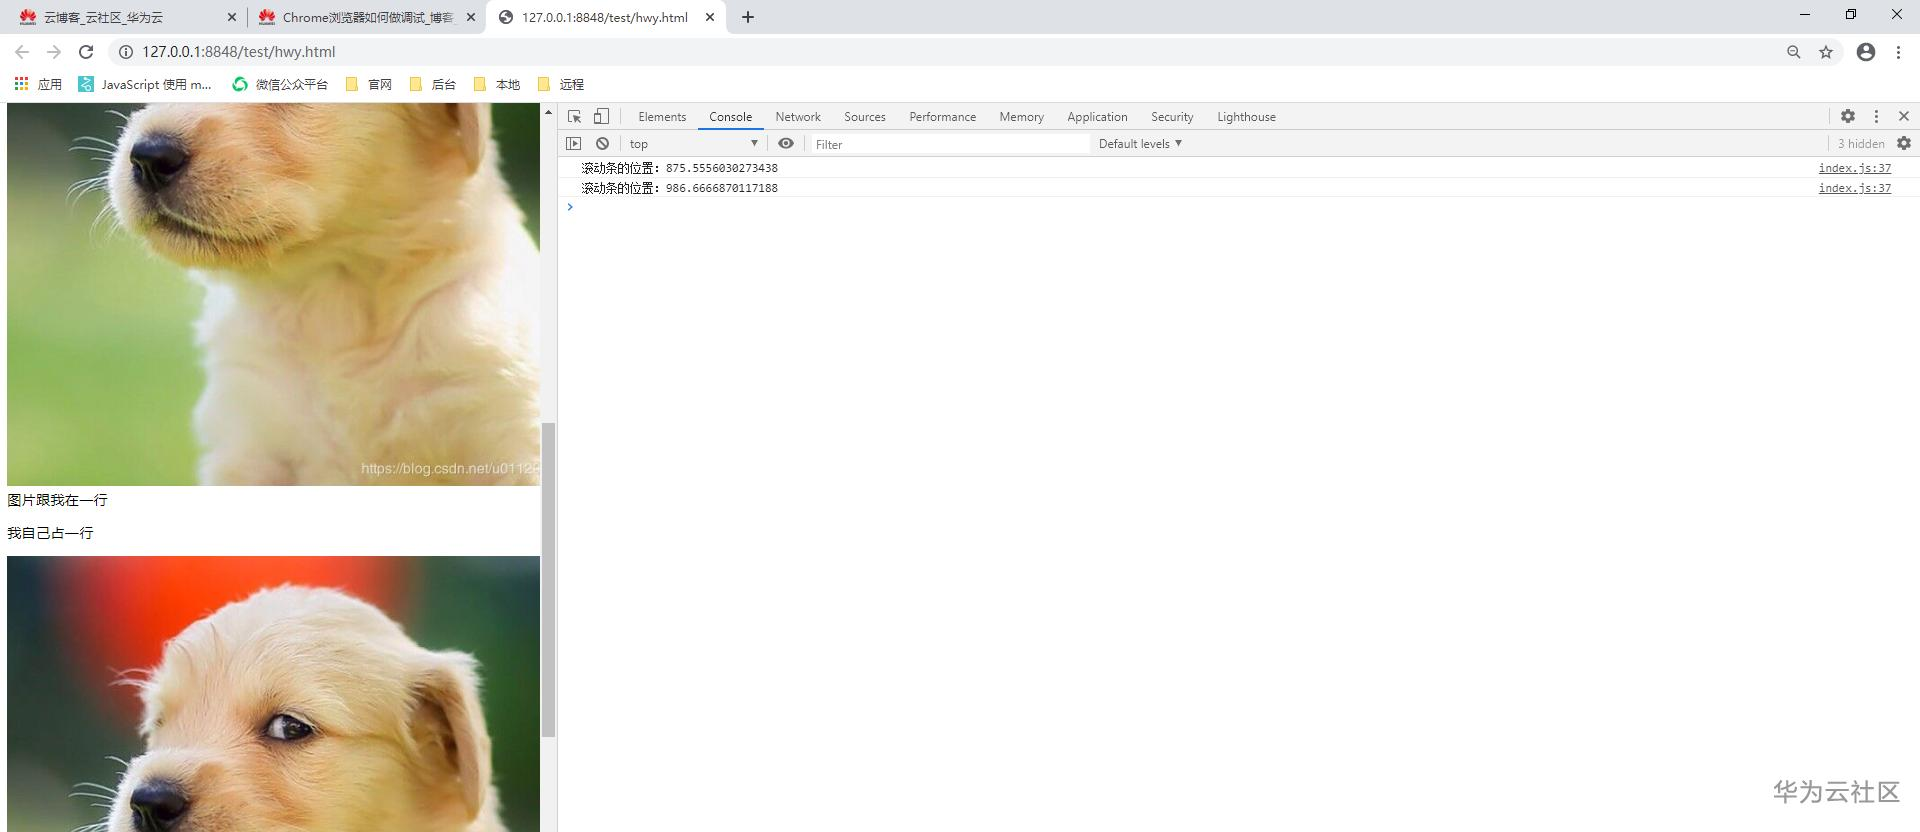The image size is (1920, 832).
Task: Switch to the Elements panel
Action: pos(662,117)
